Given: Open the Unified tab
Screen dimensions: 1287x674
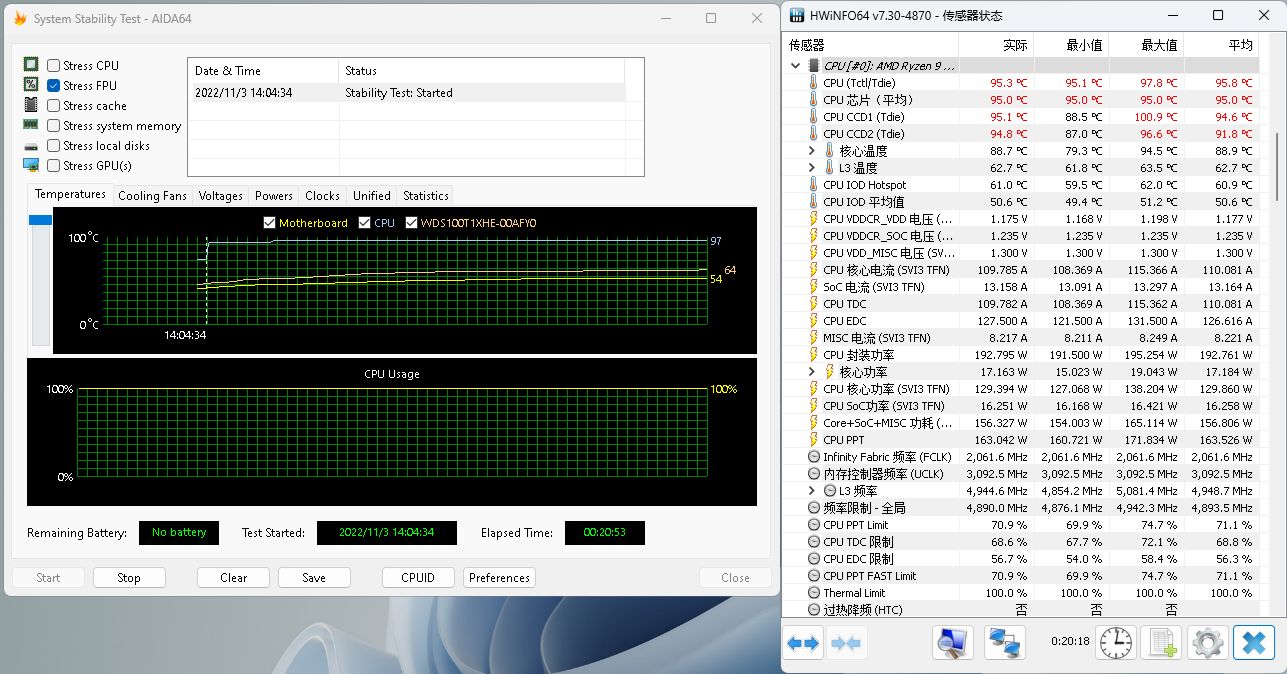Looking at the screenshot, I should [x=371, y=196].
